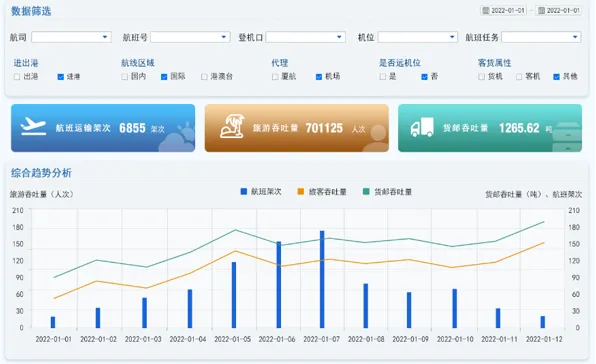
Task: Click the 2022-01-11 axis label
Action: [x=499, y=339]
